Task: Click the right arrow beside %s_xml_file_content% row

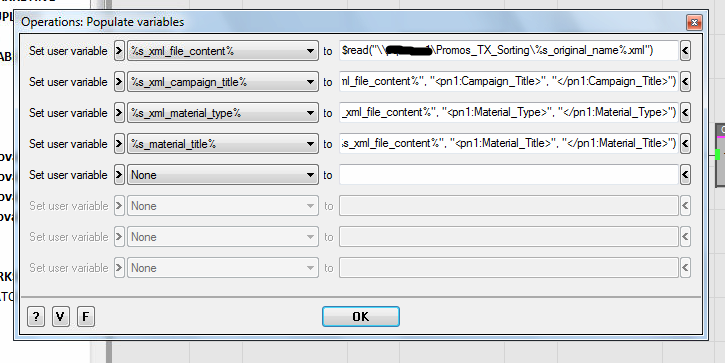Action: pos(119,51)
